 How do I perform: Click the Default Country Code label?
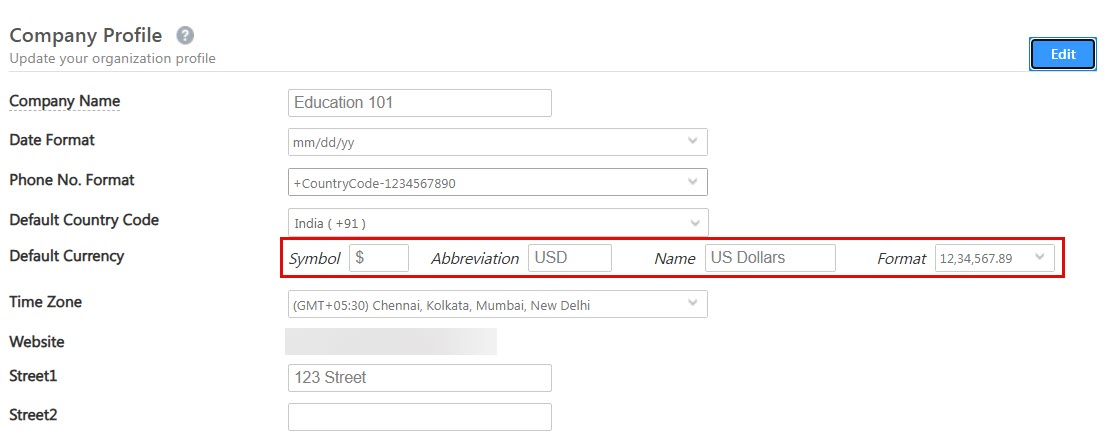click(83, 220)
